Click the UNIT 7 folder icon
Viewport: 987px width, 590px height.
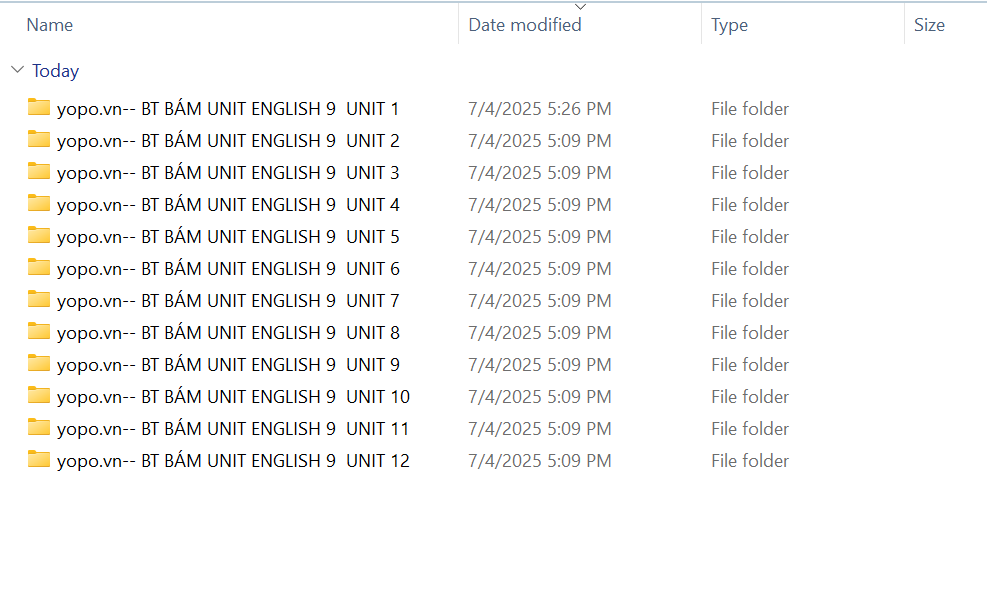point(39,300)
